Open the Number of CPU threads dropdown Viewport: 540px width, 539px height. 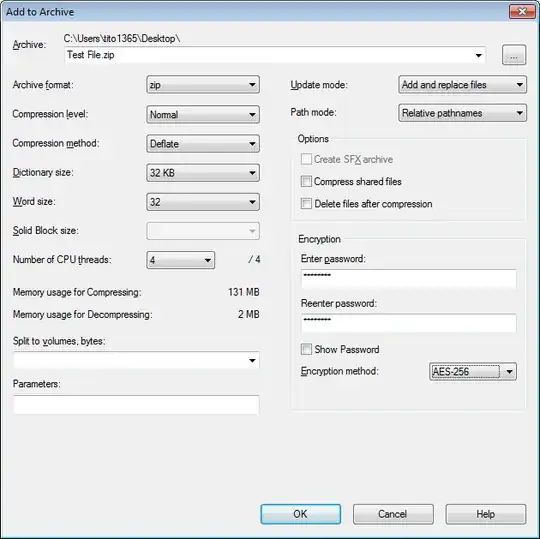[x=180, y=260]
